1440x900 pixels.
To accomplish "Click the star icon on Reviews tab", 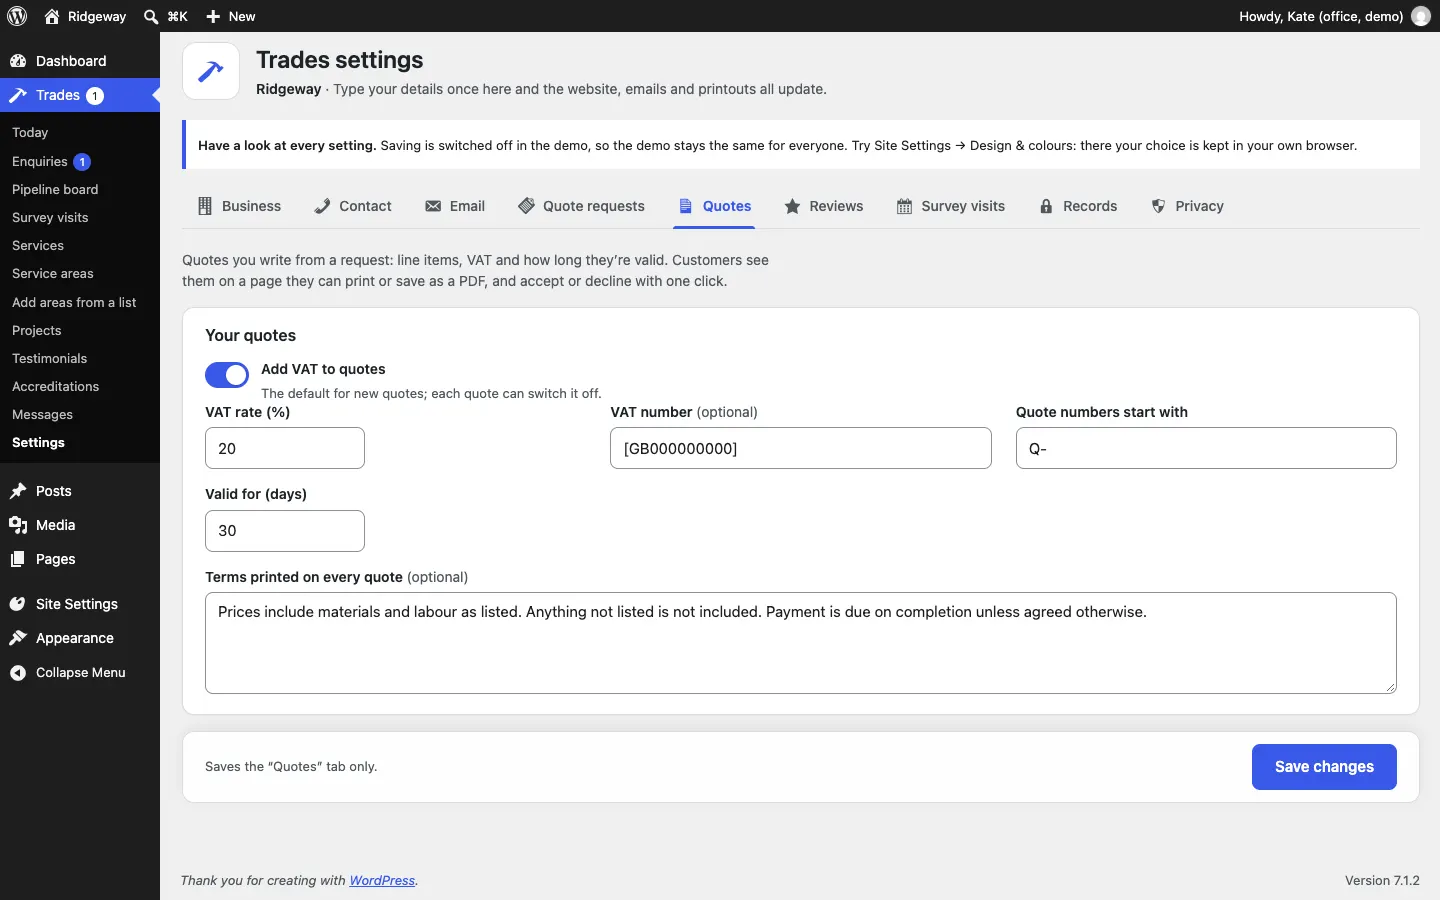I will (793, 206).
